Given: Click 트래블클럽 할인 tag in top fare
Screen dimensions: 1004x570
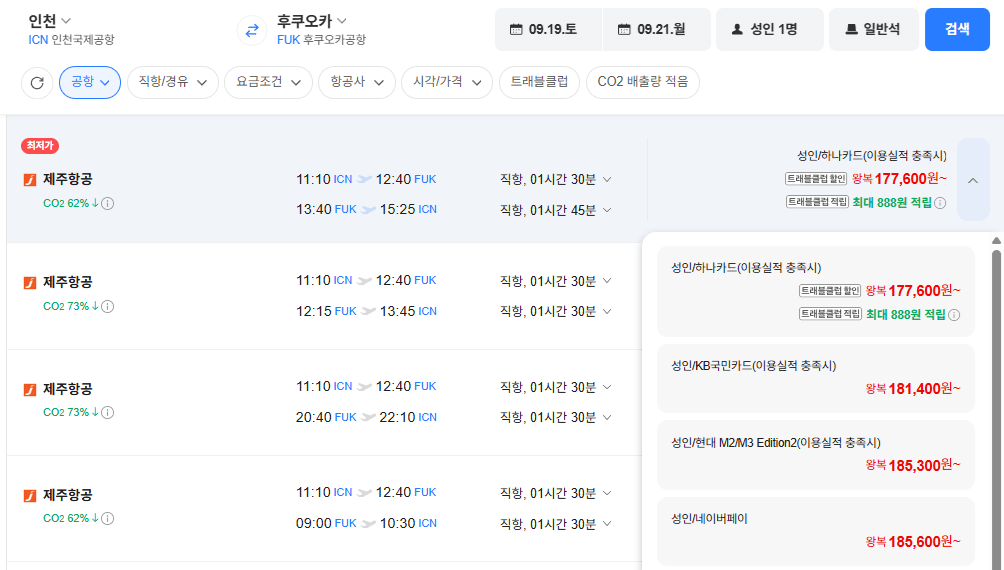Looking at the screenshot, I should point(816,179).
